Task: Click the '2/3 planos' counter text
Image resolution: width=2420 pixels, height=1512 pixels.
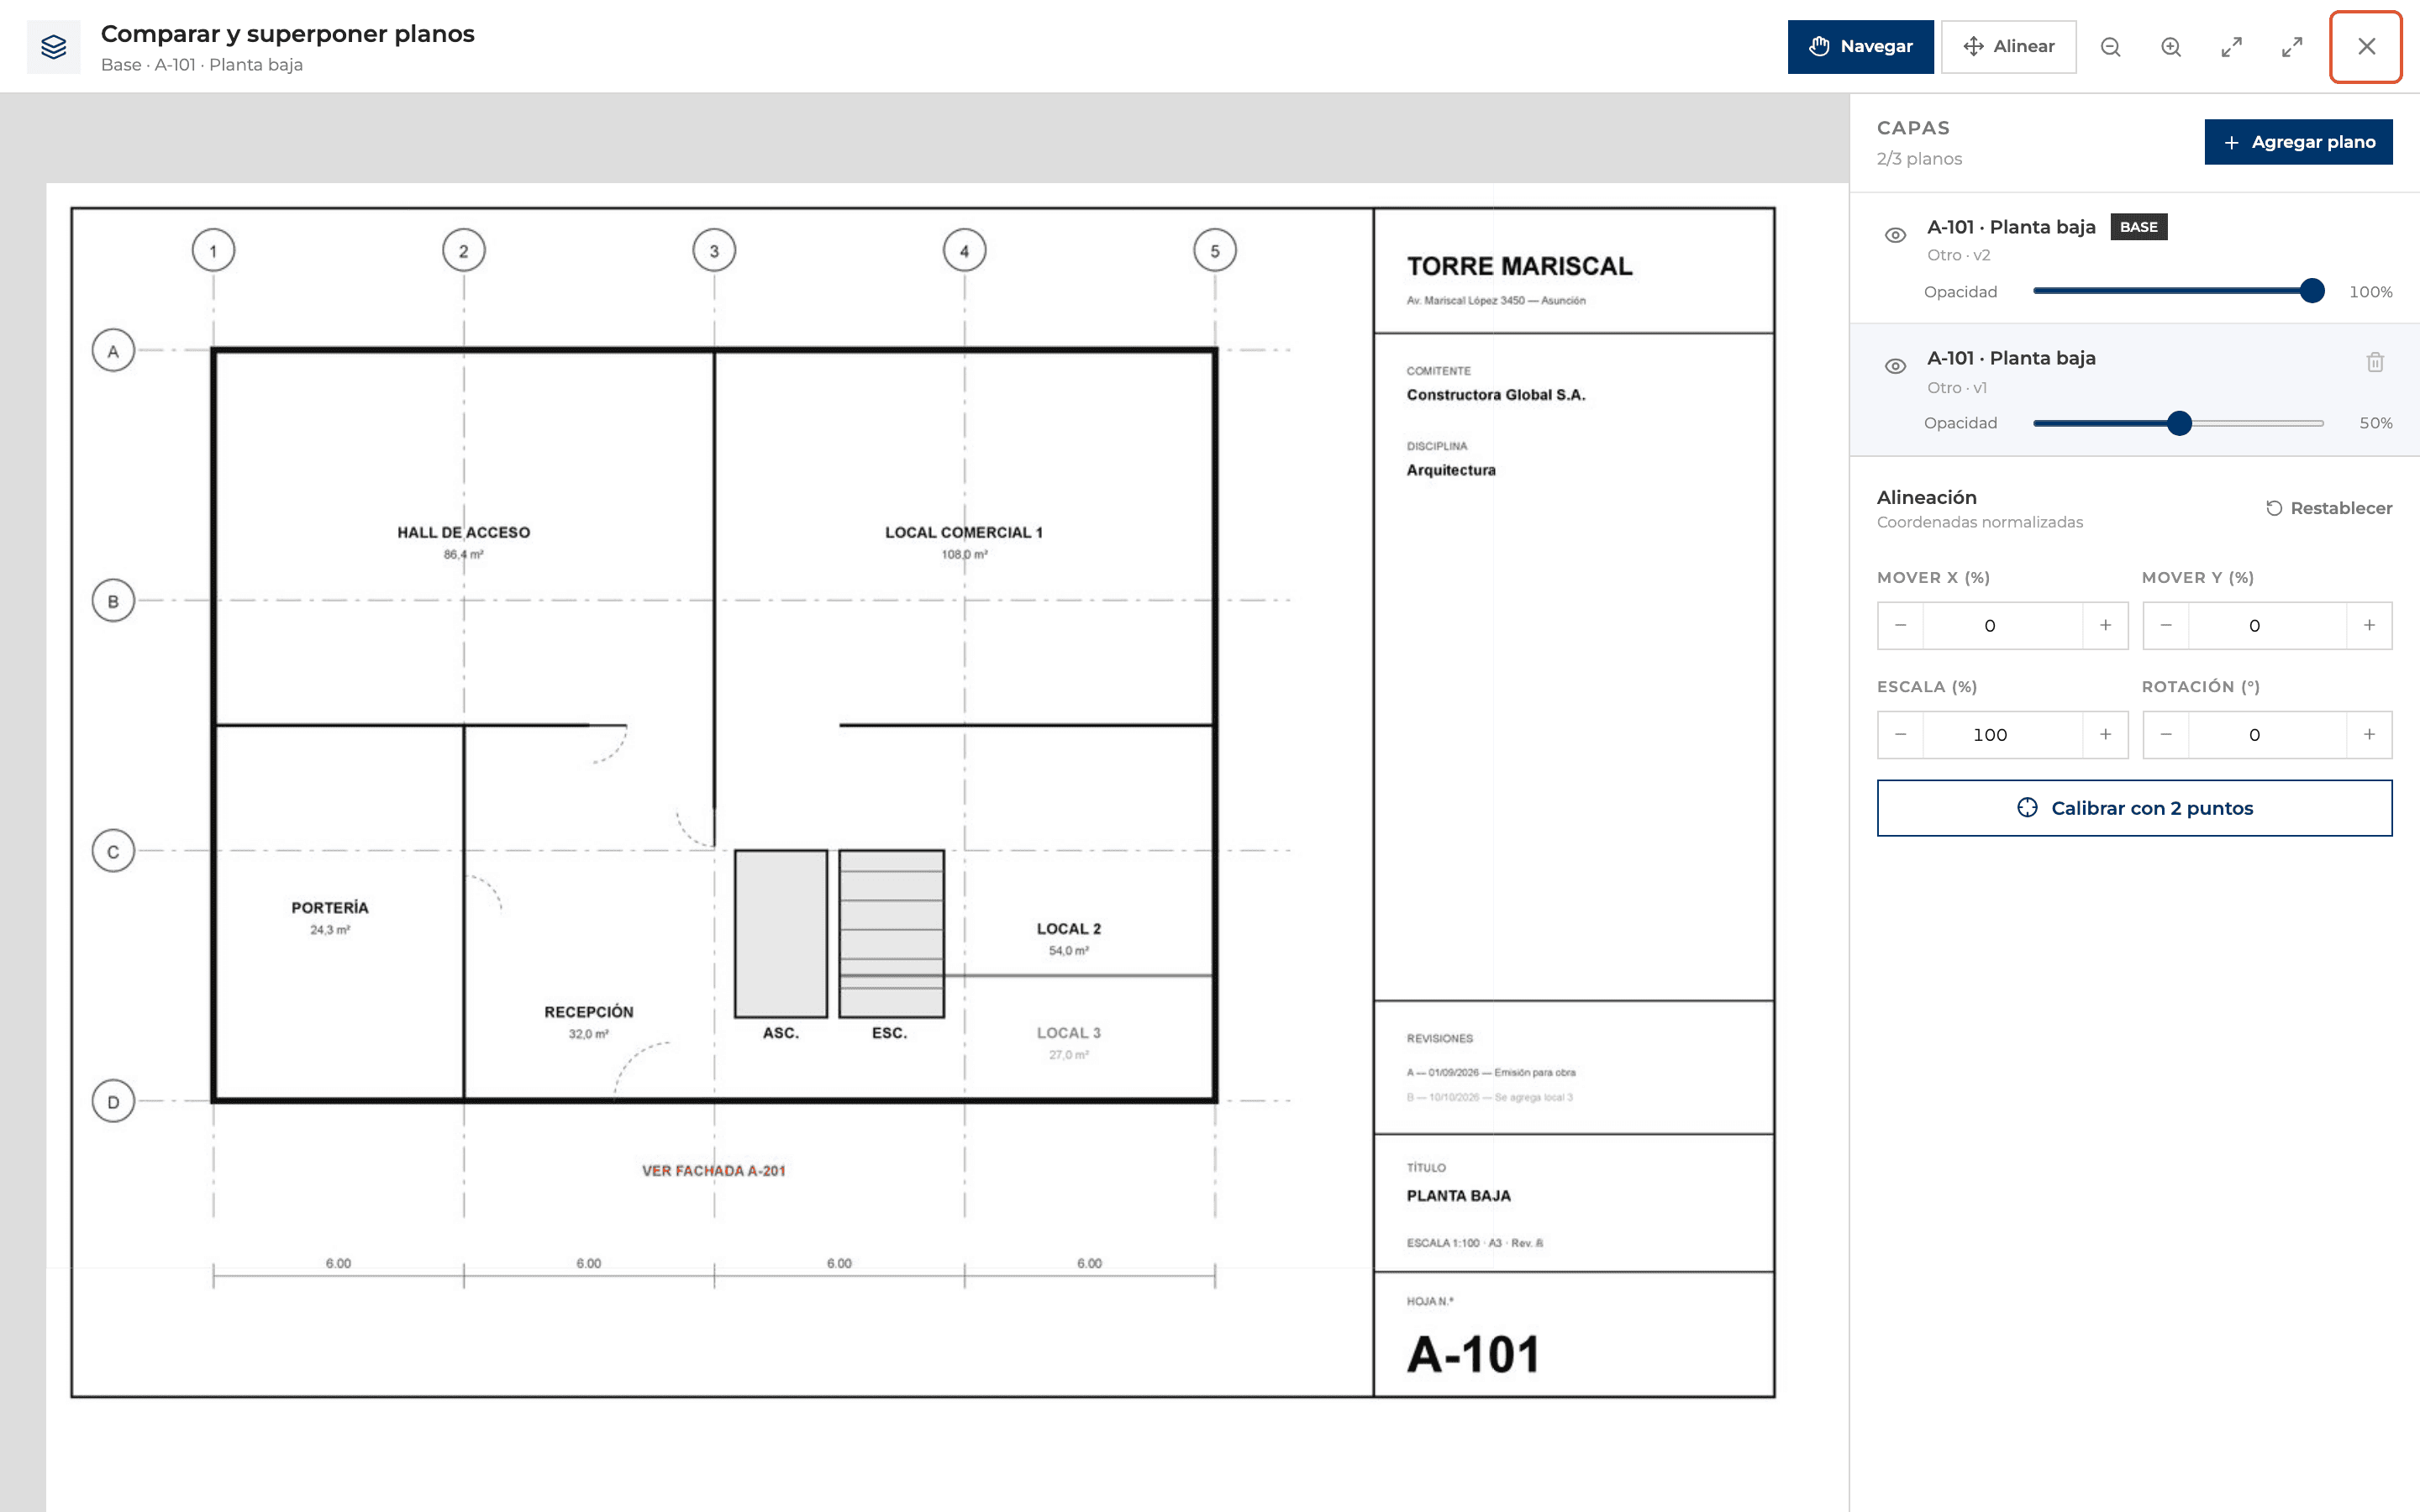Action: pos(1918,159)
